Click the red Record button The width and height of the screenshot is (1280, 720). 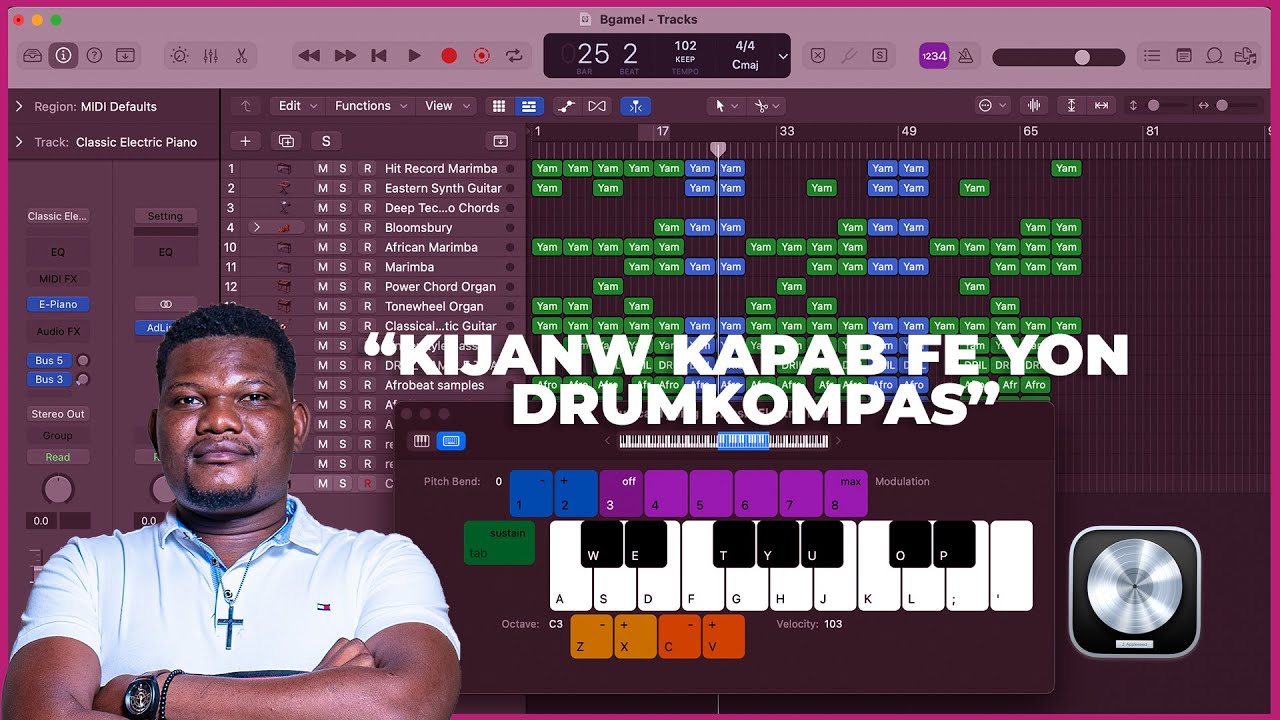449,56
